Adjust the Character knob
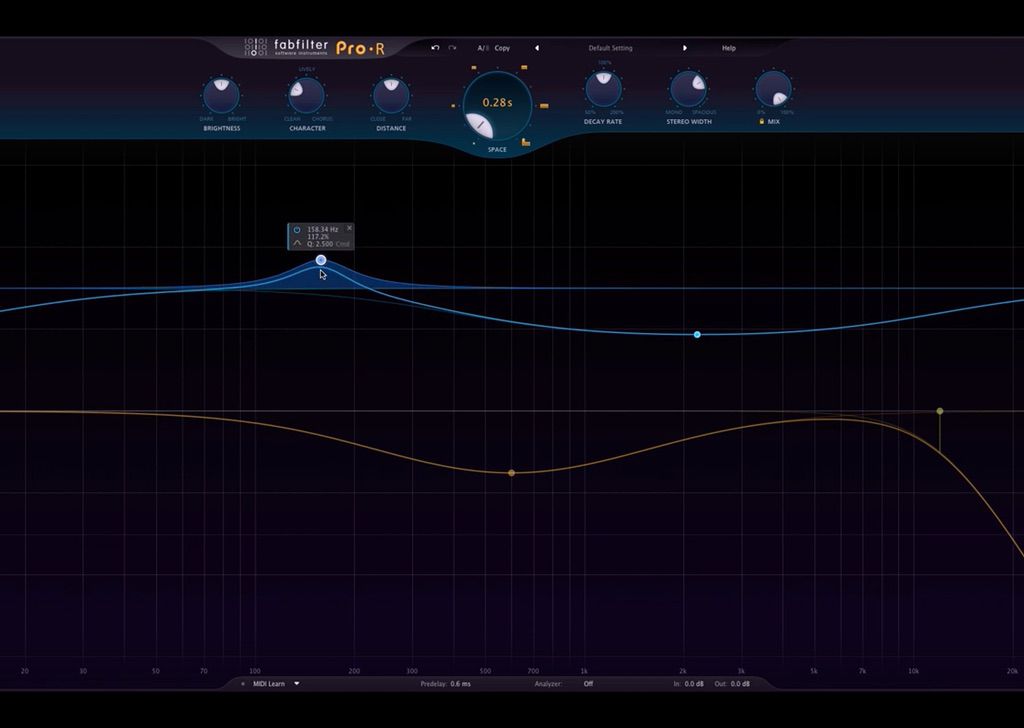This screenshot has width=1024, height=728. pos(306,96)
